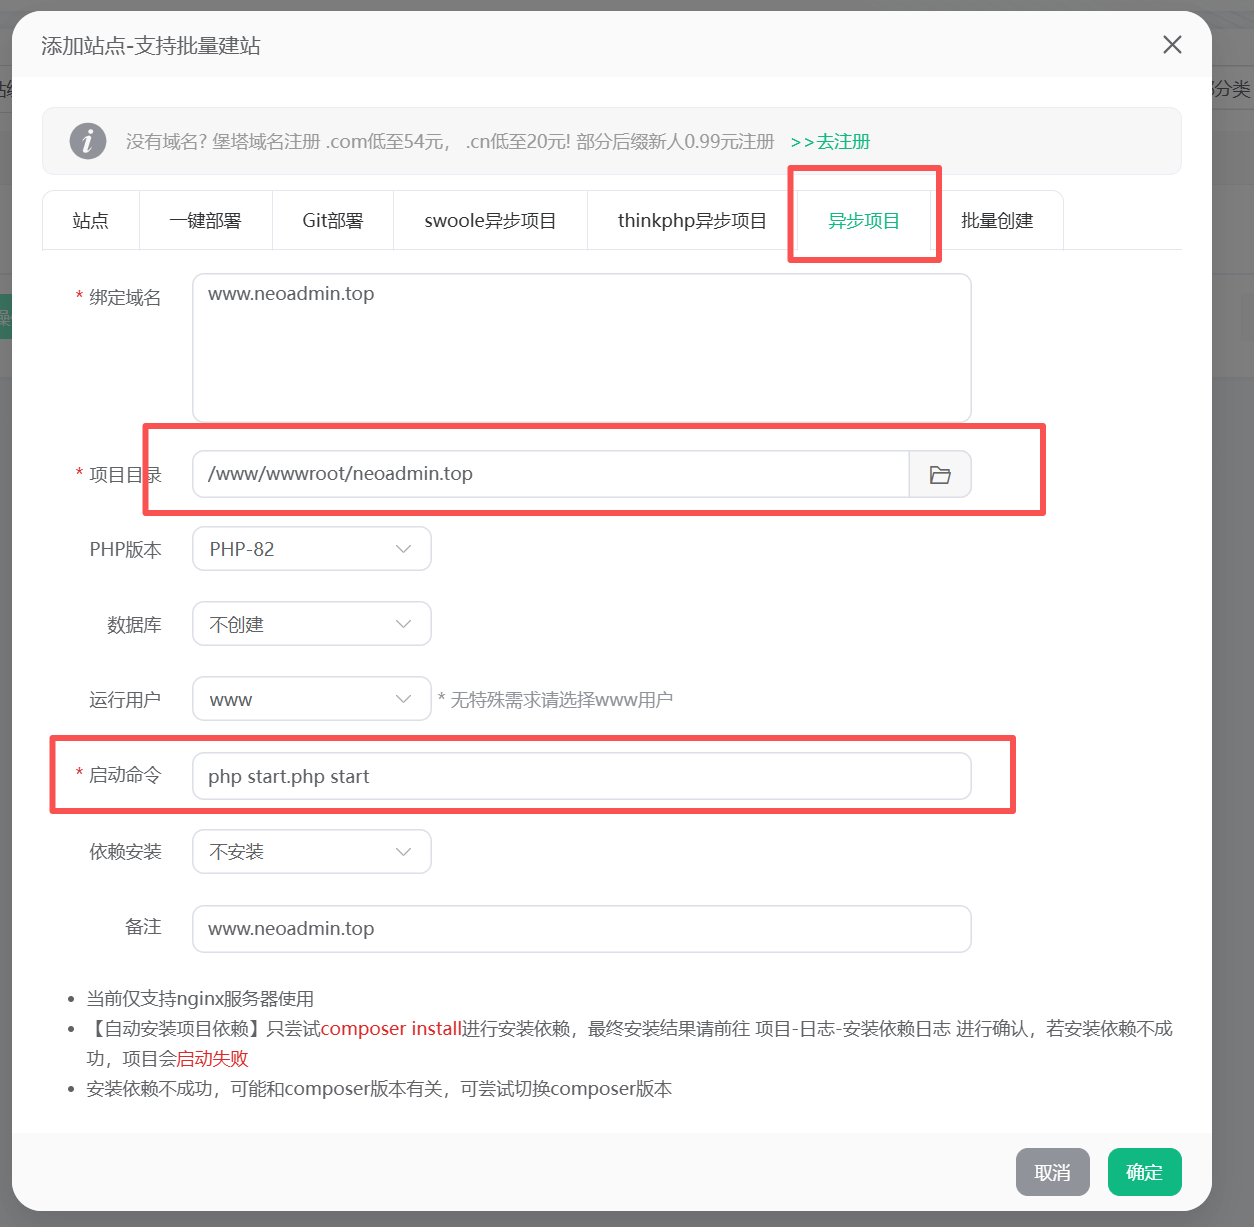Click the 备注 remarks input field
Screen dimensions: 1254x1227
coord(581,929)
